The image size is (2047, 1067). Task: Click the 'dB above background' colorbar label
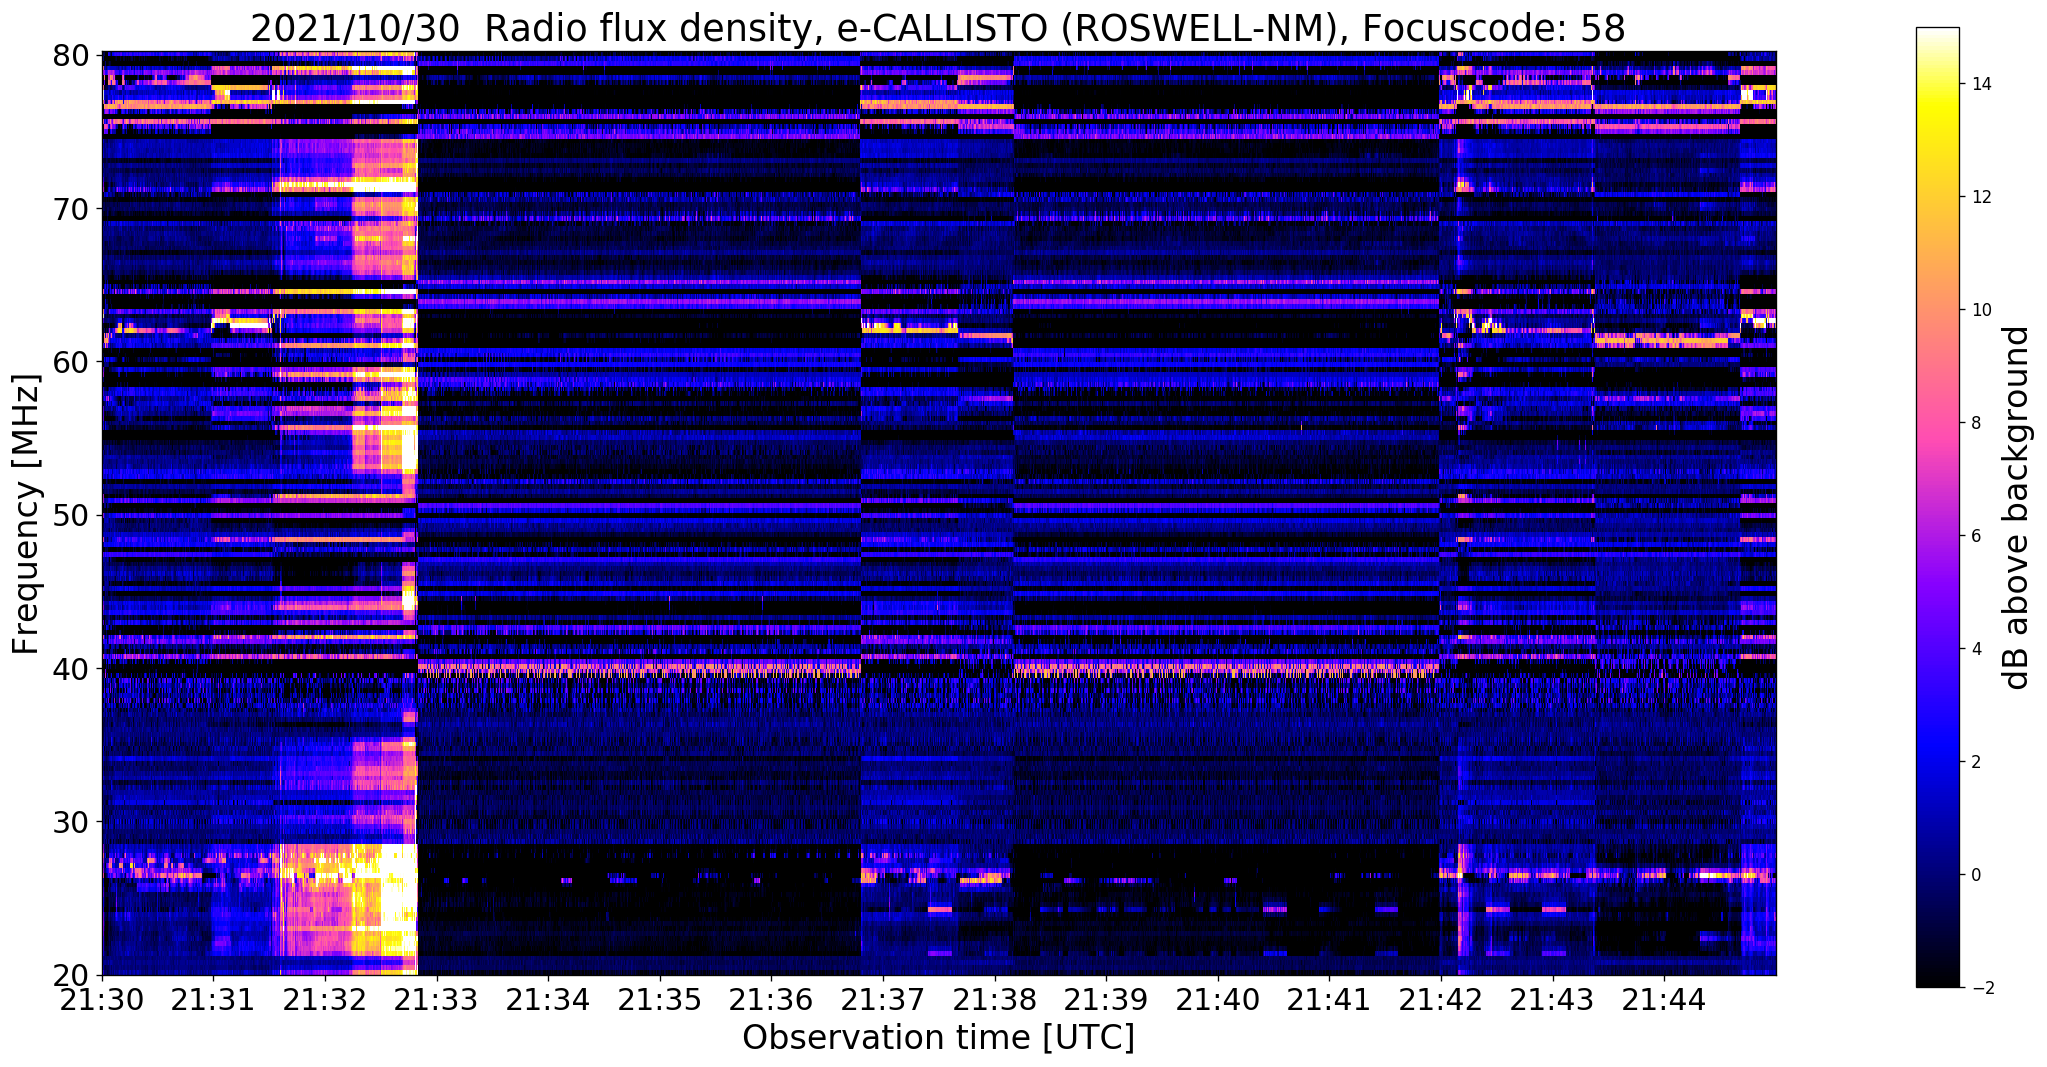(2017, 507)
